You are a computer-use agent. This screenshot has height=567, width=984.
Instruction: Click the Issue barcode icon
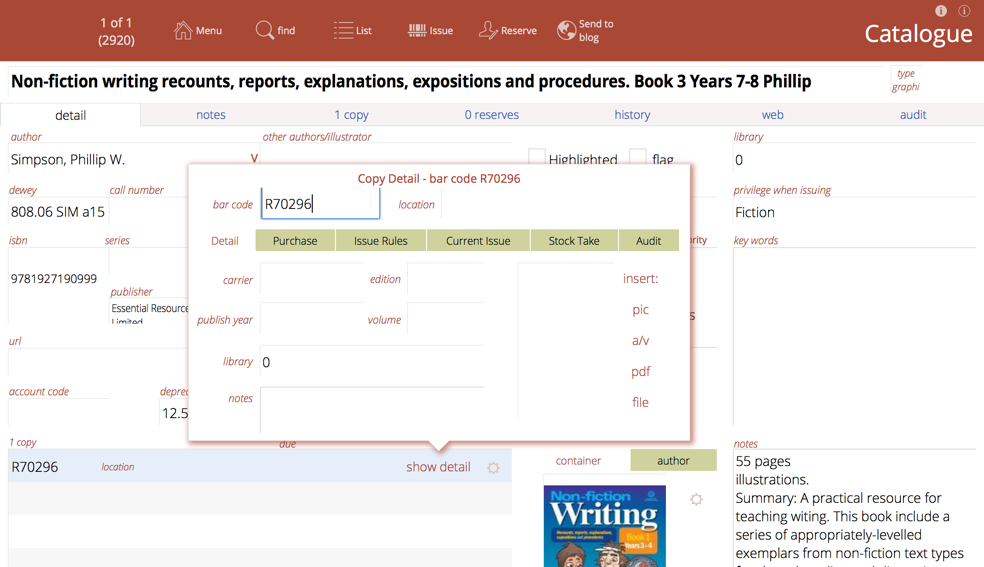(417, 31)
